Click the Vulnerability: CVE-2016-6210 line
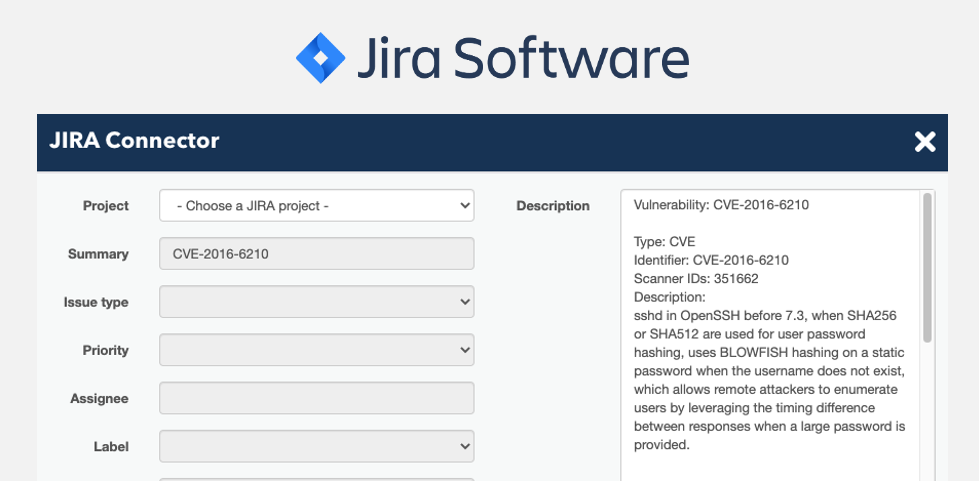 (721, 204)
